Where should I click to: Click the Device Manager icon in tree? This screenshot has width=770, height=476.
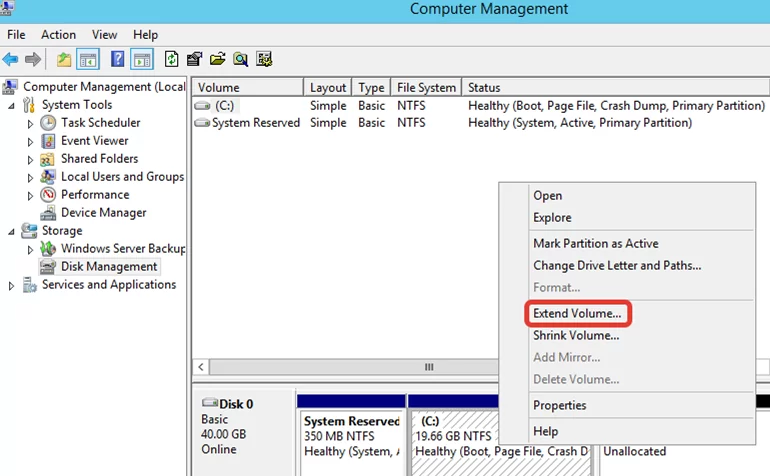[x=48, y=213]
